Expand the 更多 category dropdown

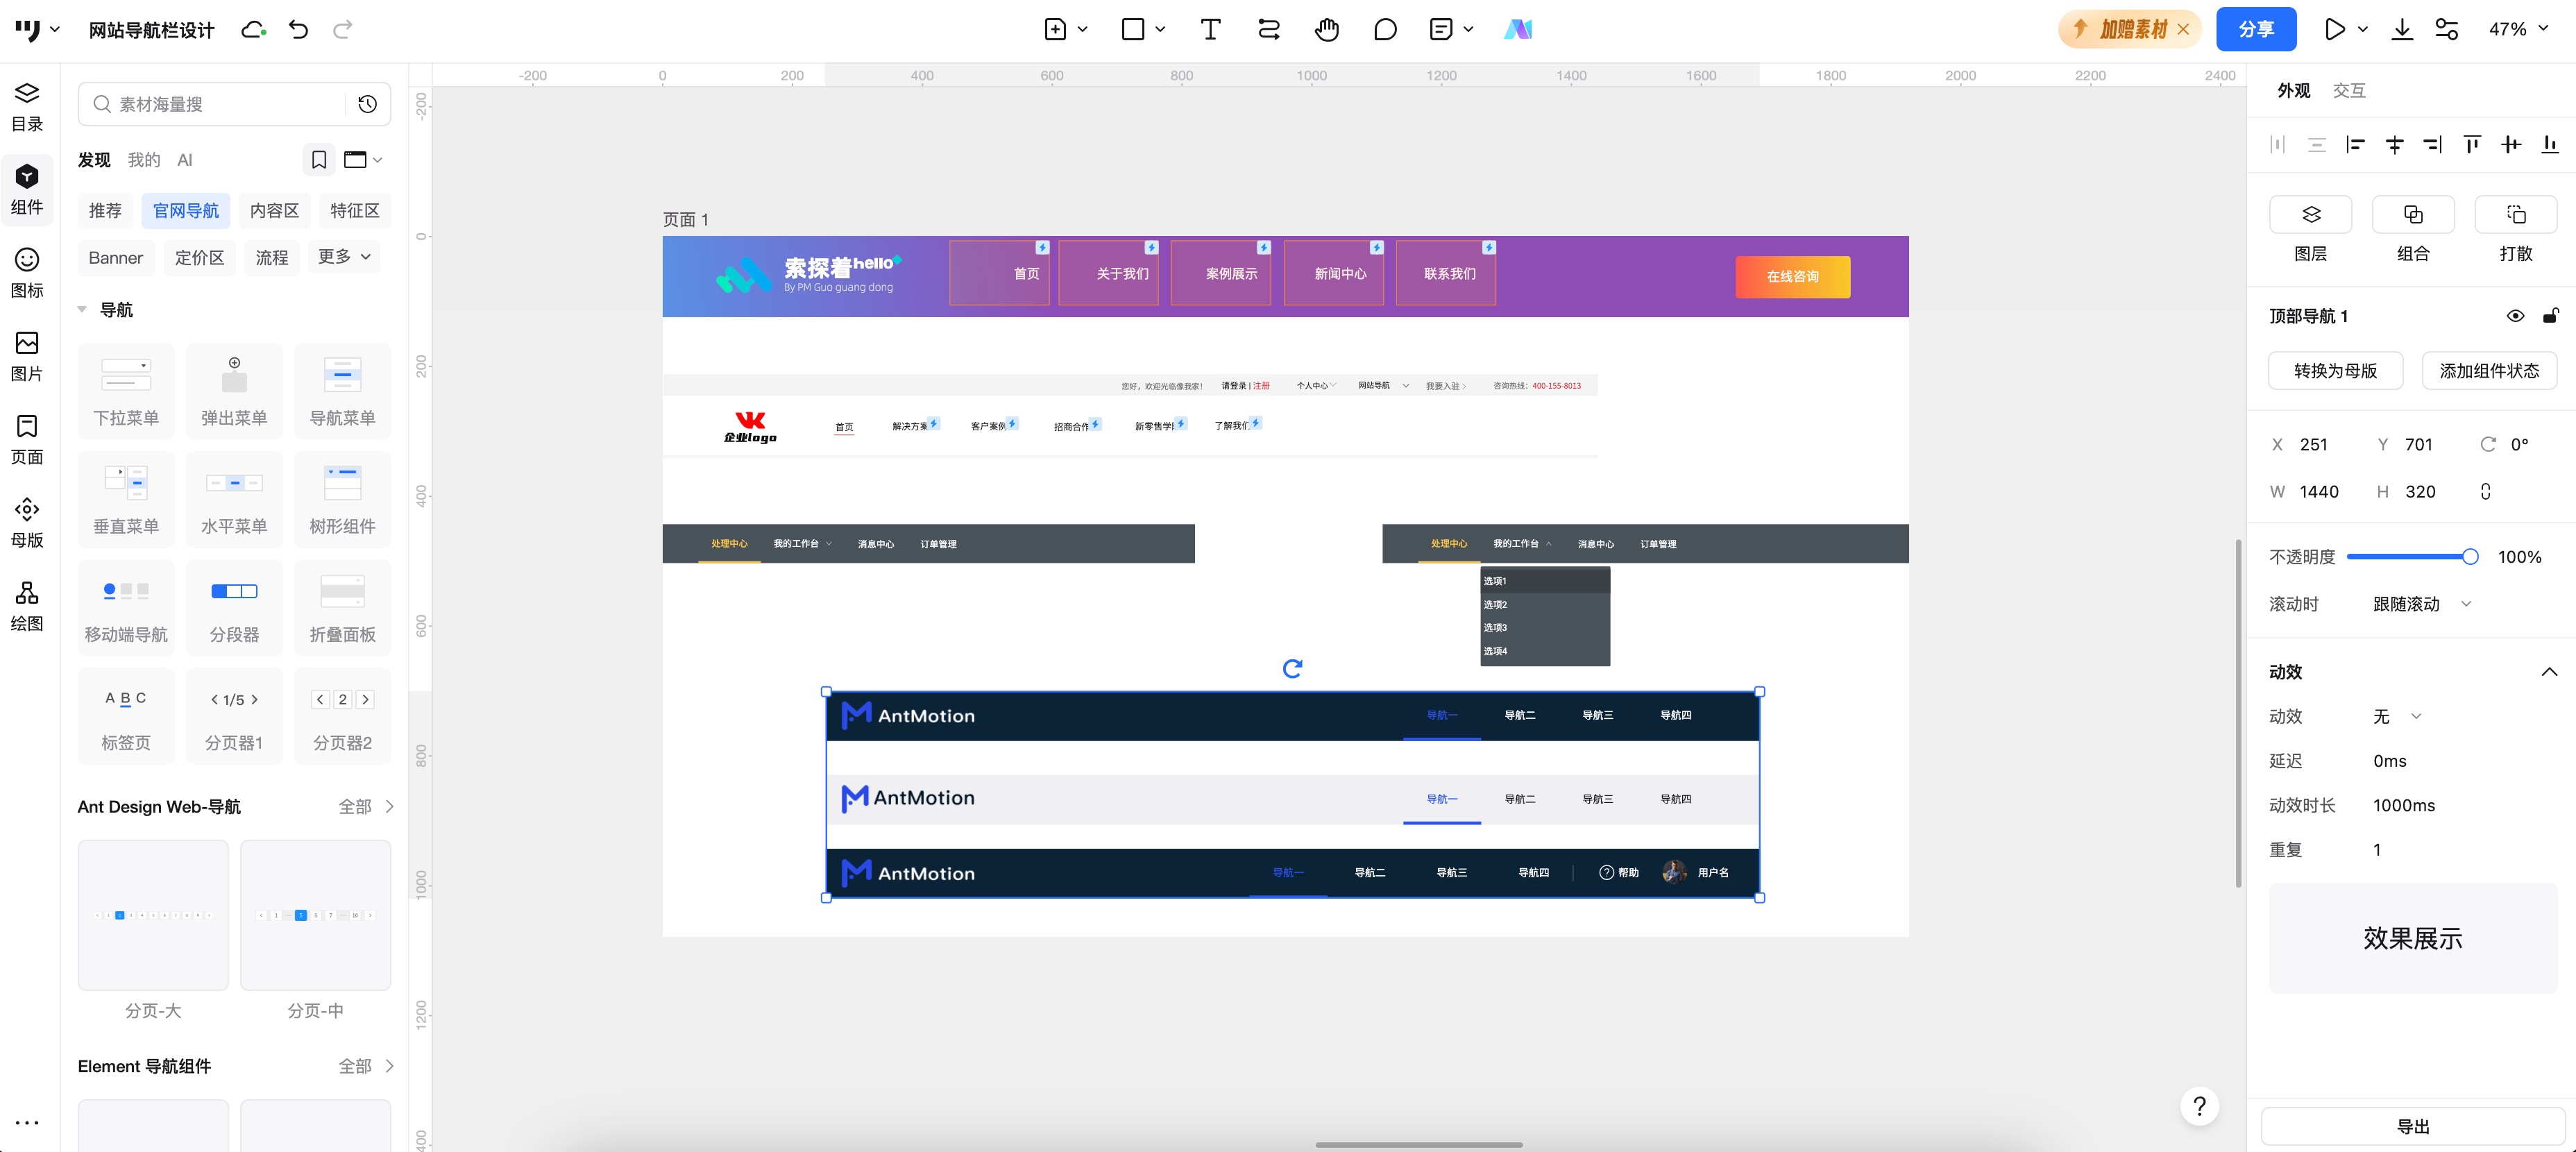pos(344,257)
